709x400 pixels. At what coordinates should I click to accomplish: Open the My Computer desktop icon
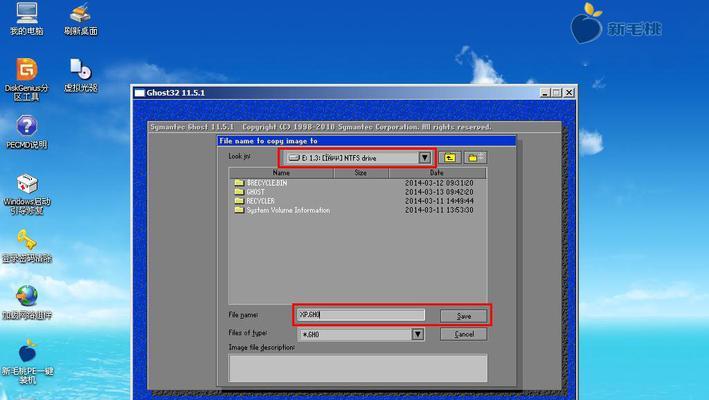click(x=27, y=19)
